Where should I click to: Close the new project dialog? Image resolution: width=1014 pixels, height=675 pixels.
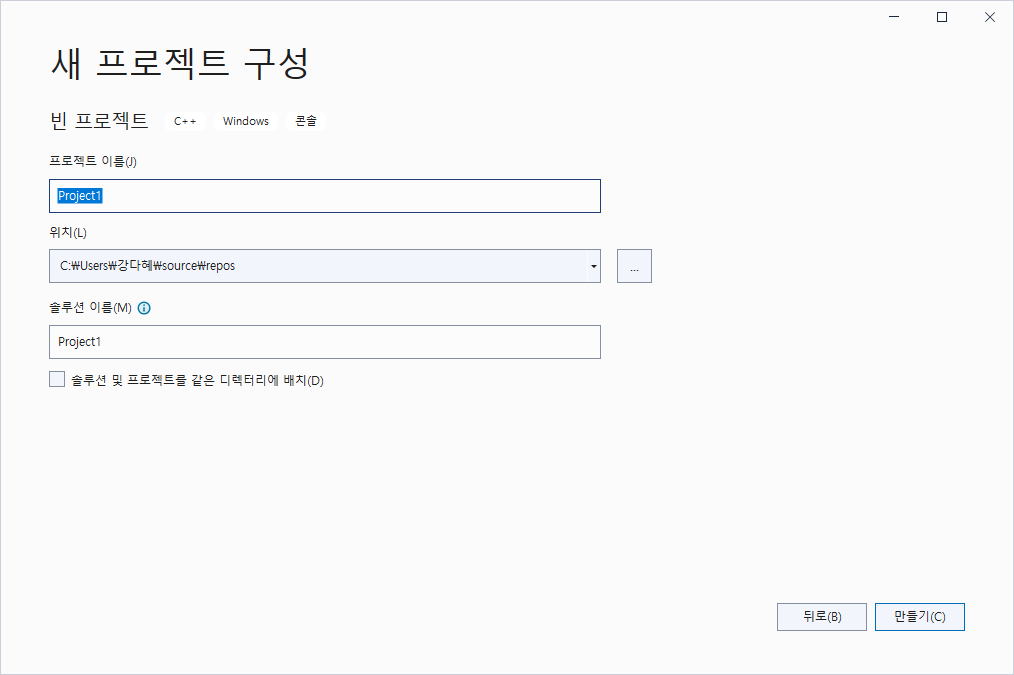click(x=990, y=17)
